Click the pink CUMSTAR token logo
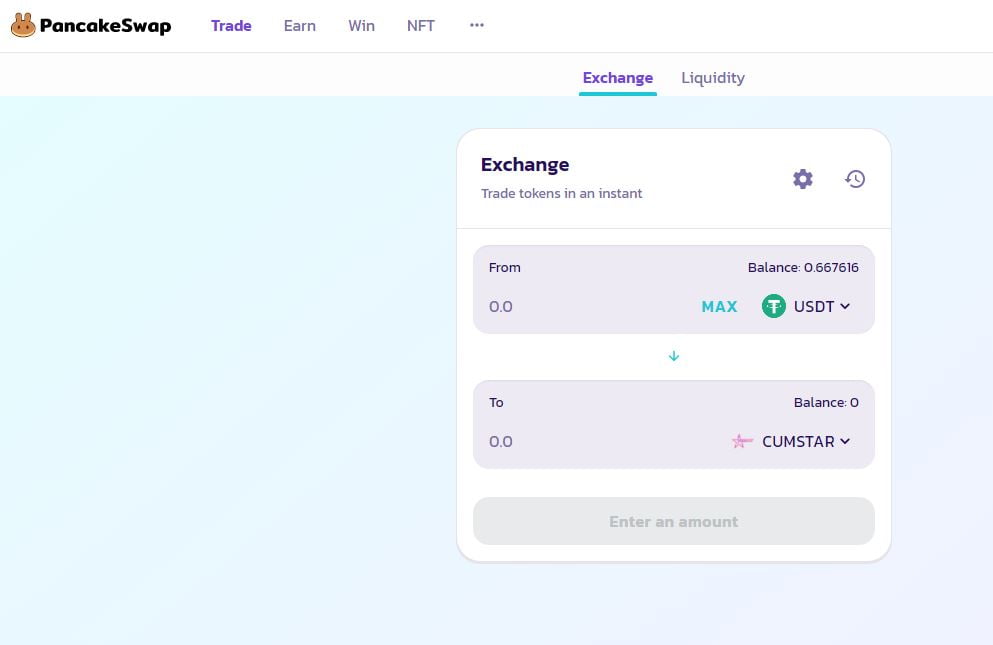993x645 pixels. [741, 442]
